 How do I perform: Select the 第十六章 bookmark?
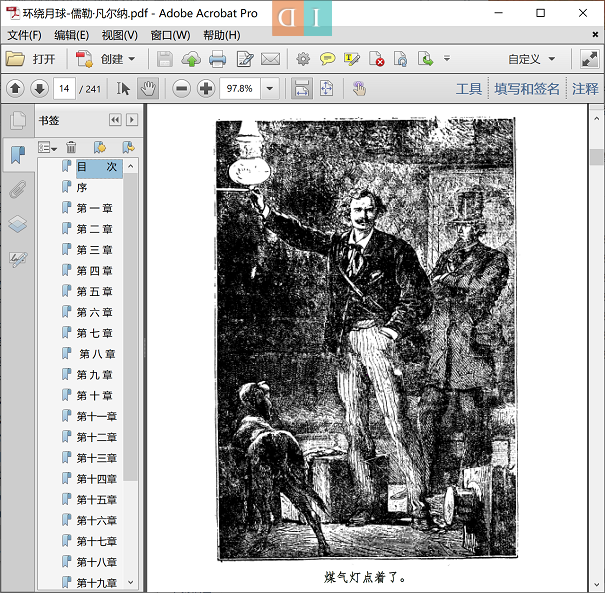click(96, 521)
